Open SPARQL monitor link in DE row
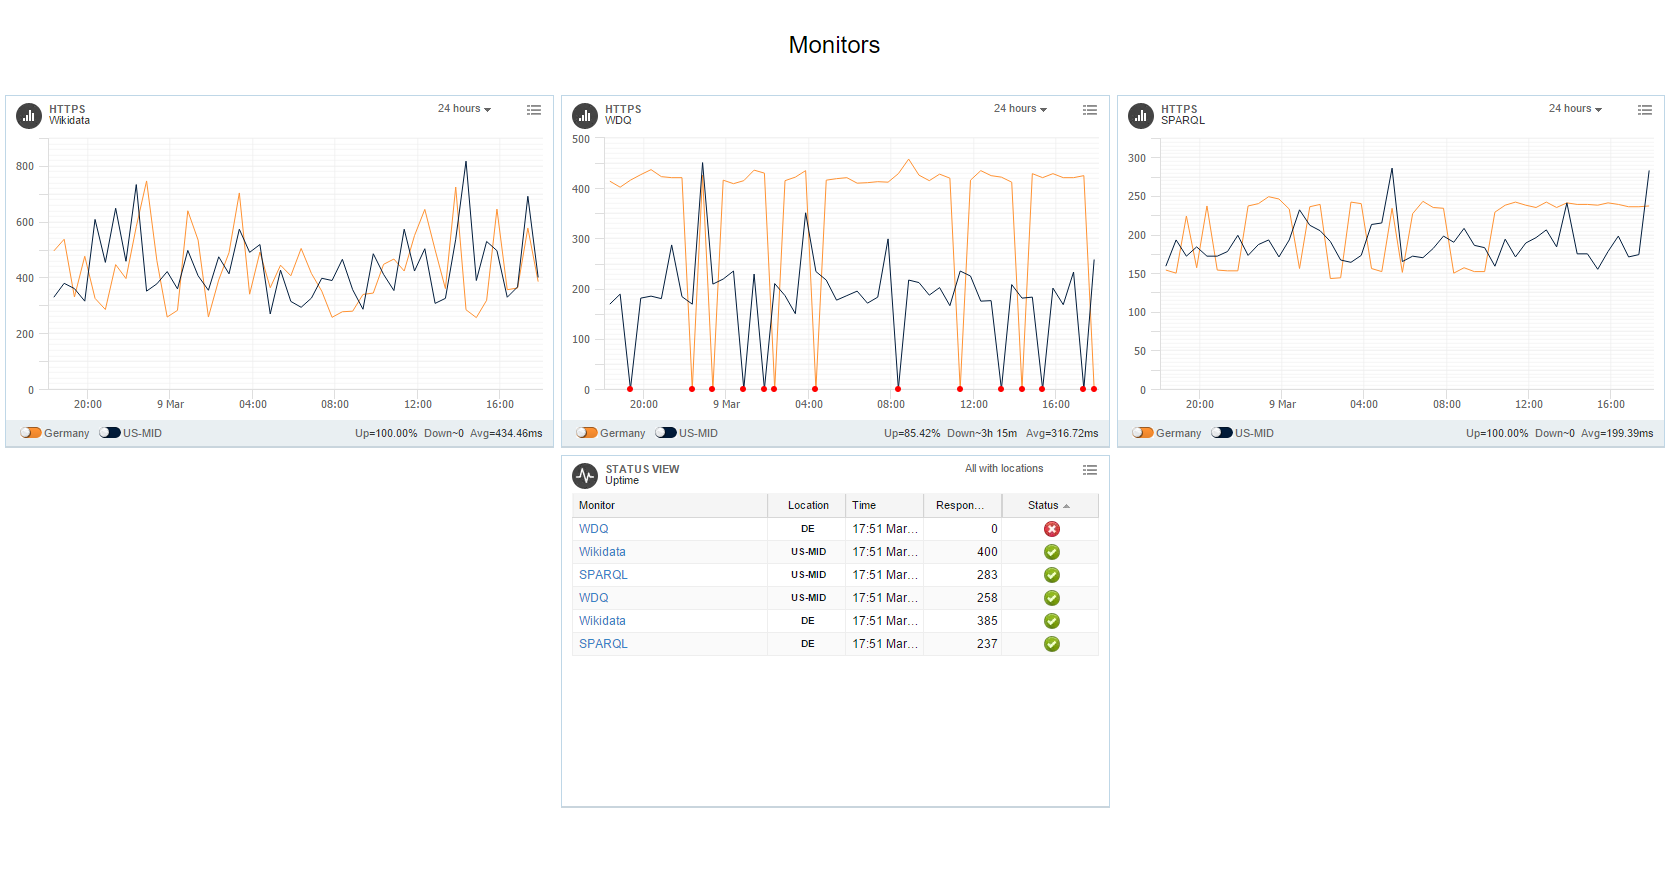1669x879 pixels. click(603, 644)
